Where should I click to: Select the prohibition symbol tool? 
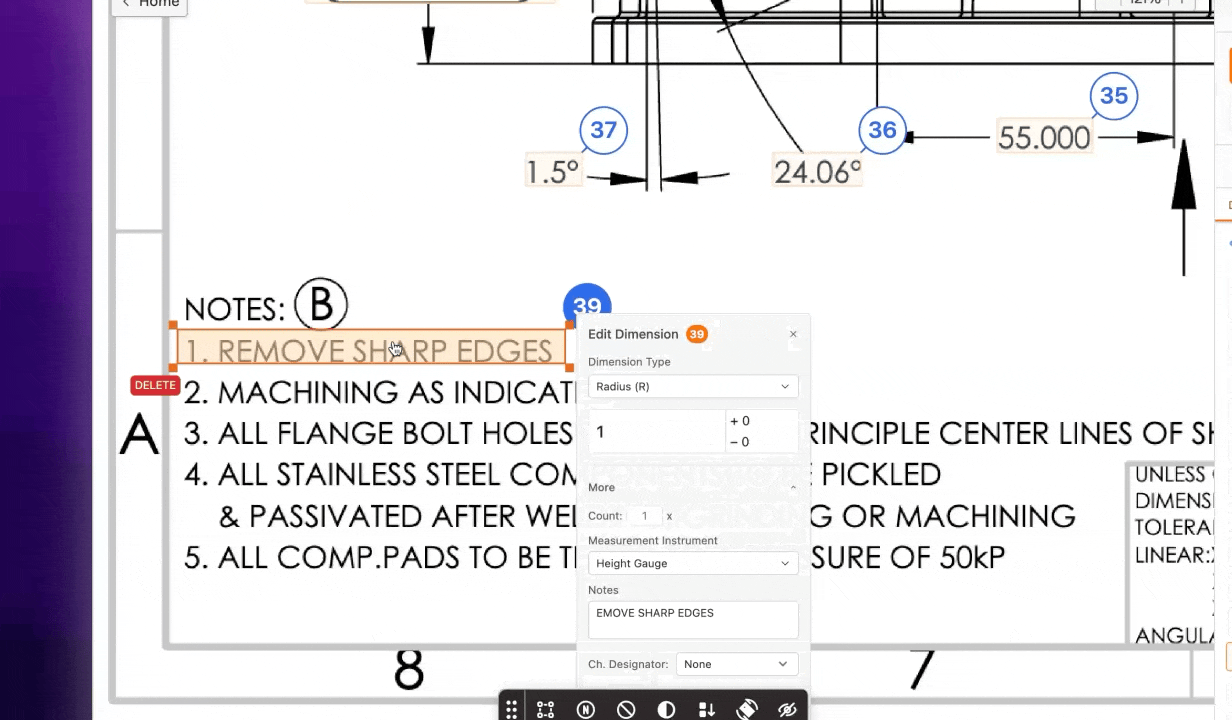pyautogui.click(x=626, y=708)
